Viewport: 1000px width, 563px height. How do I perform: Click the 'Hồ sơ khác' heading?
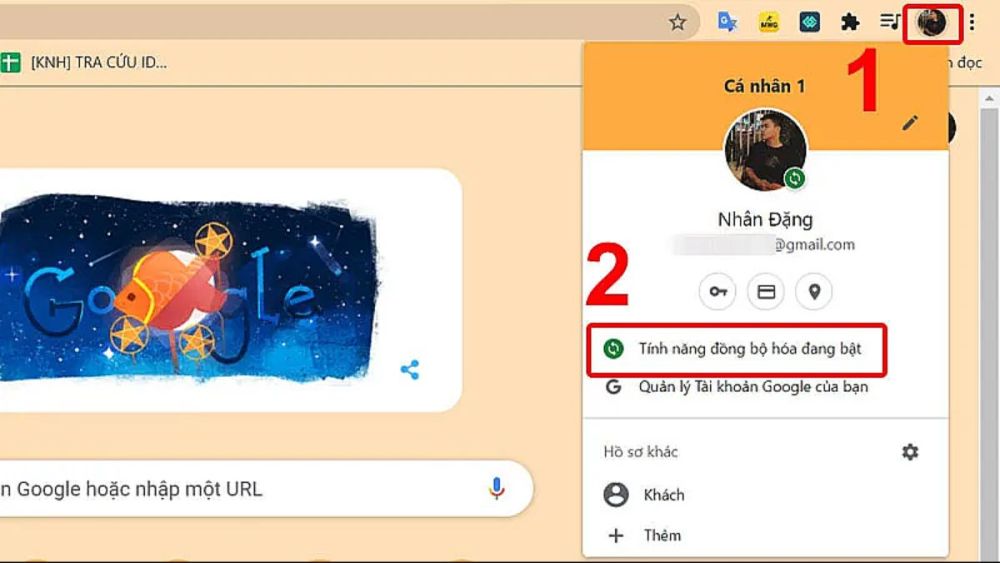tap(641, 452)
